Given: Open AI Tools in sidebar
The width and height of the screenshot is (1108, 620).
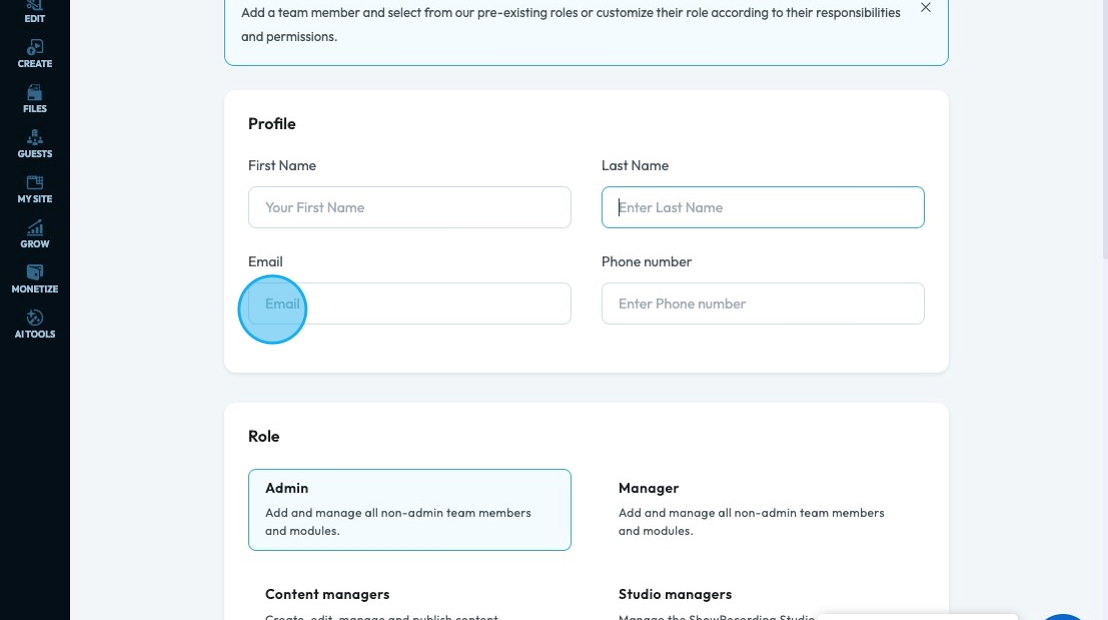Looking at the screenshot, I should pyautogui.click(x=34, y=323).
